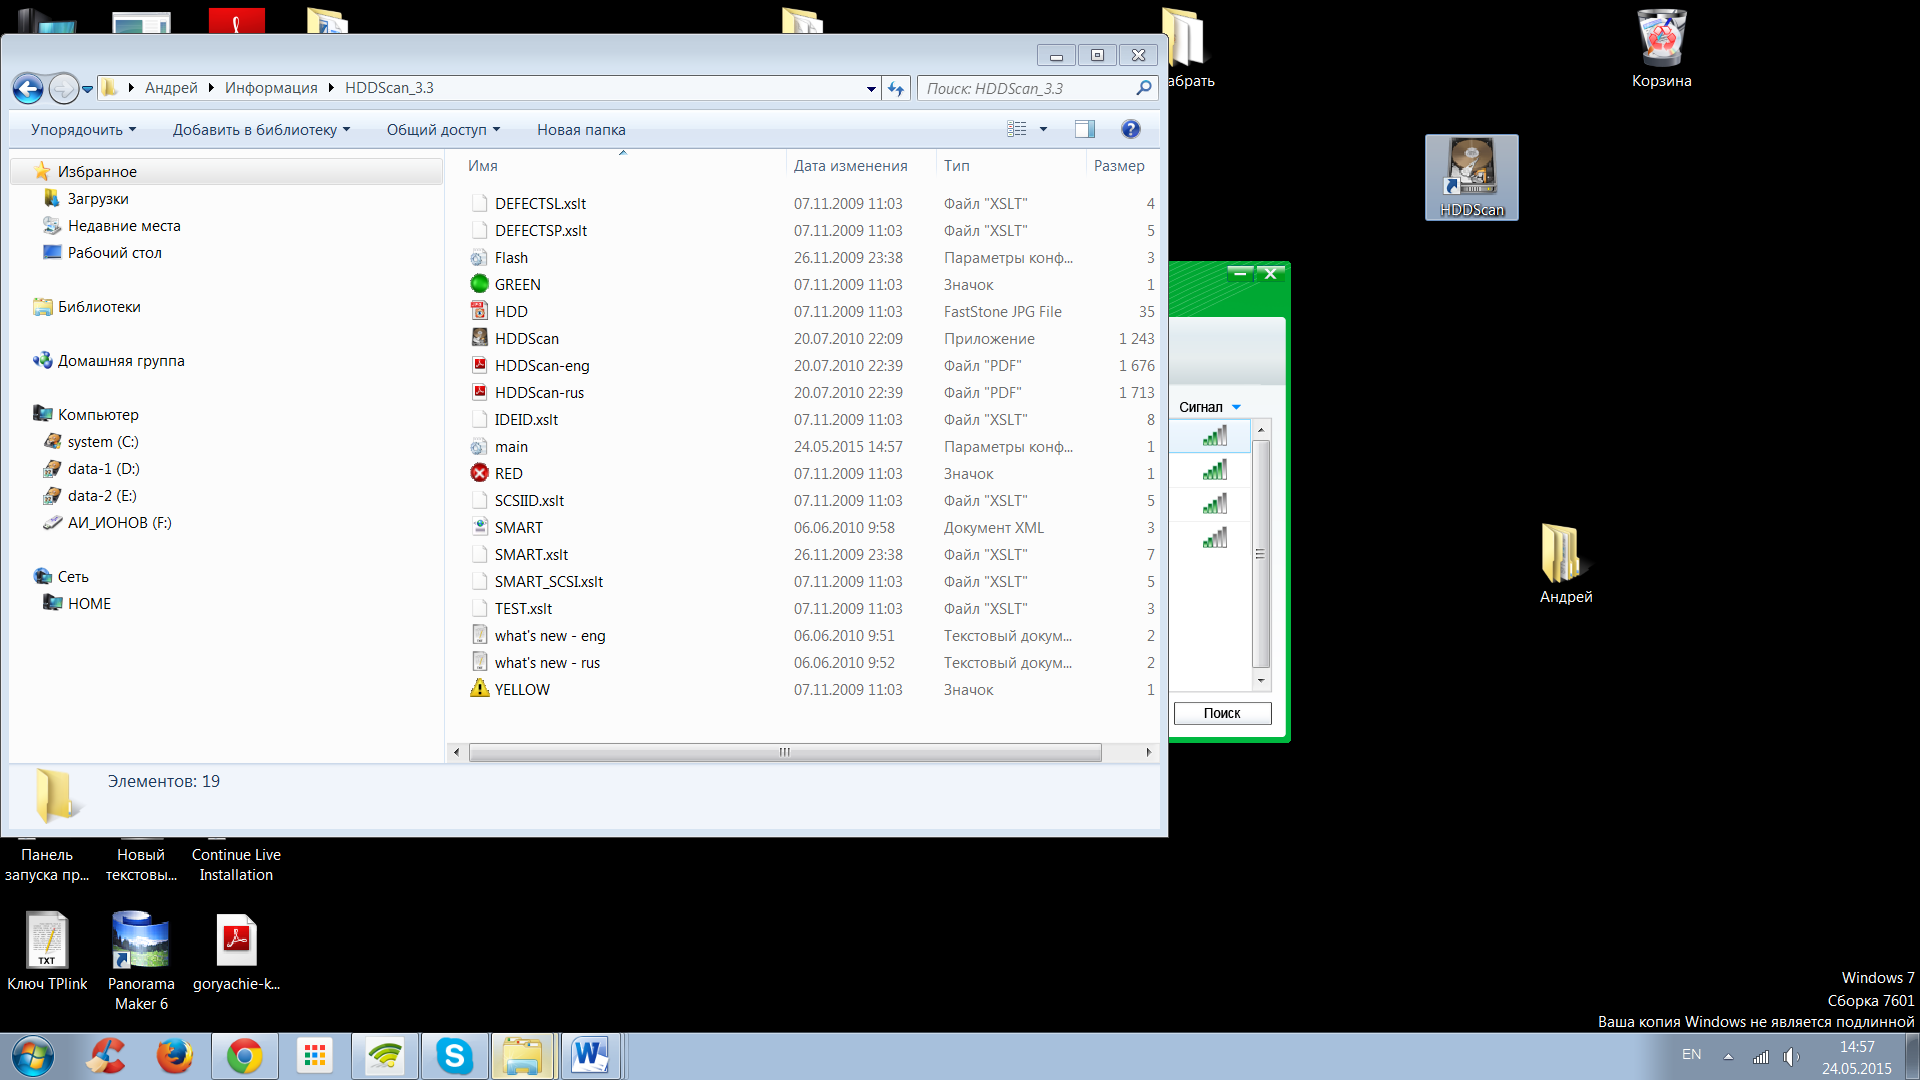Select the DEFECTSL.xslt file
The height and width of the screenshot is (1080, 1920).
tap(540, 203)
